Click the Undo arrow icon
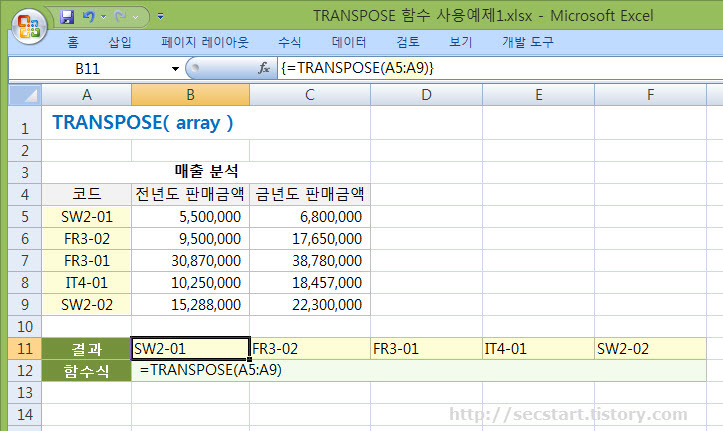The image size is (723, 431). click(88, 17)
